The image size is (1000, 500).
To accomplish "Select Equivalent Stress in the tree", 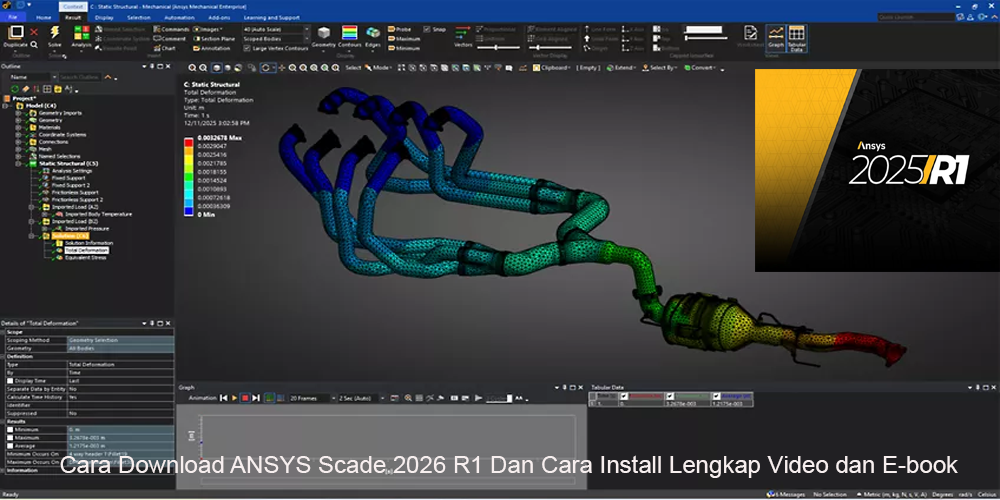I will (85, 258).
